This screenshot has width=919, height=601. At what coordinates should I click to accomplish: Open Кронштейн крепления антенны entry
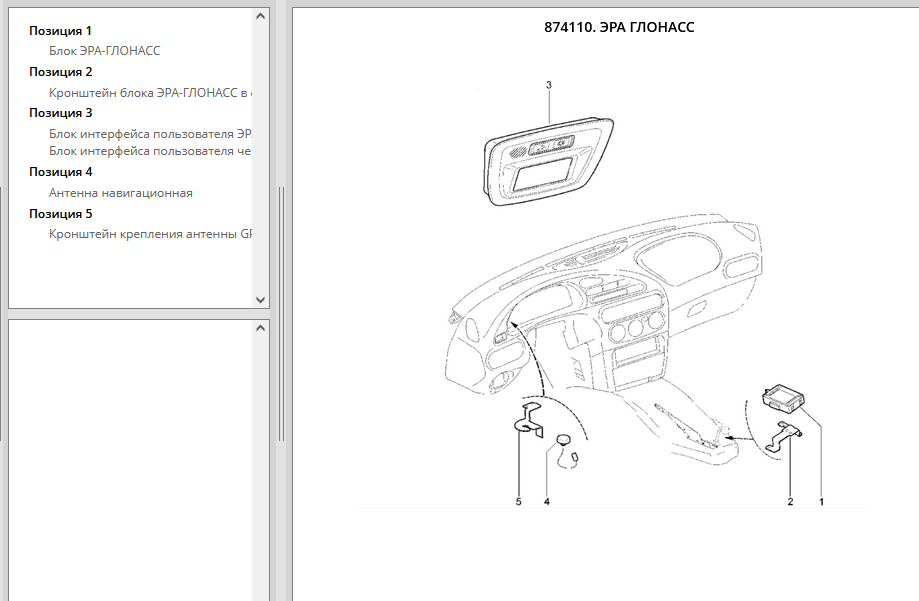[x=150, y=234]
